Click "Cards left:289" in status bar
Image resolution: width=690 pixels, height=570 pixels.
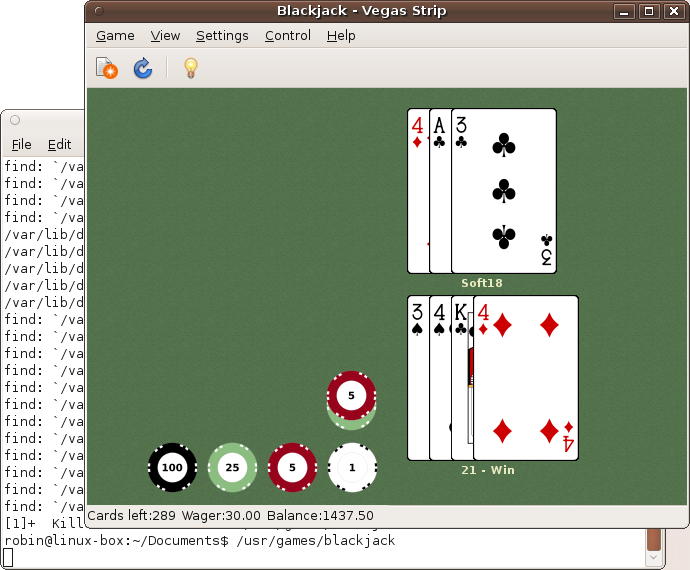(131, 515)
